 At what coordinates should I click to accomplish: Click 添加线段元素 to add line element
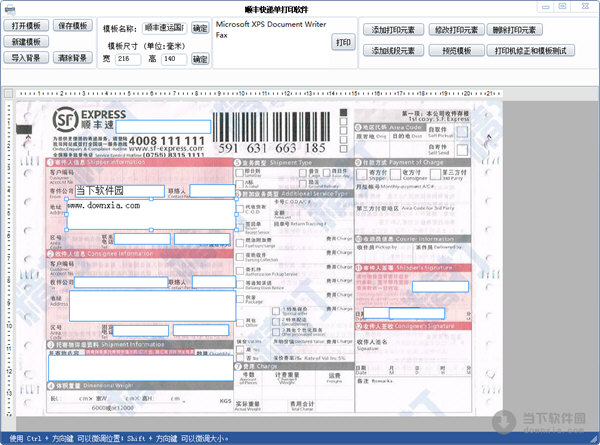pyautogui.click(x=393, y=51)
